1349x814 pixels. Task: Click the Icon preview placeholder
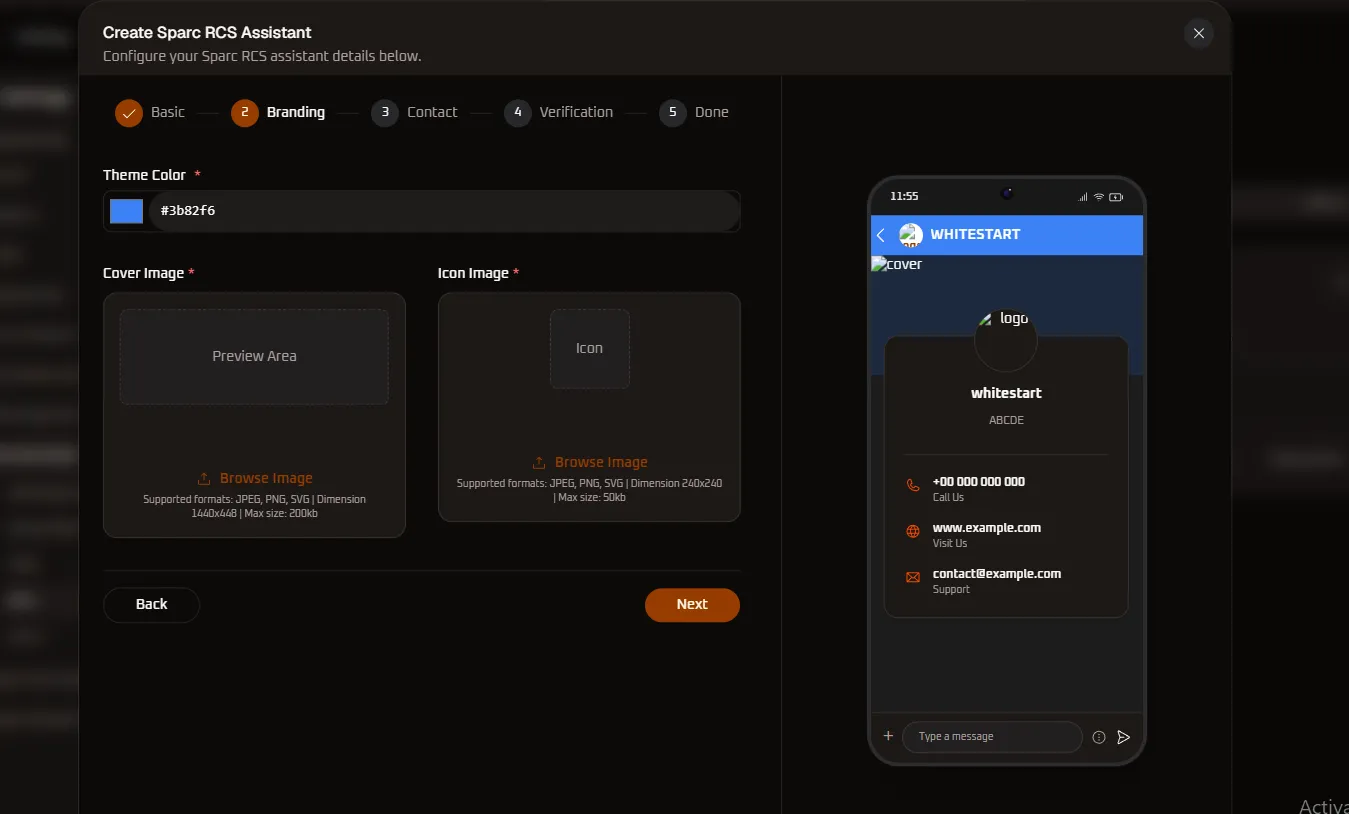point(590,348)
